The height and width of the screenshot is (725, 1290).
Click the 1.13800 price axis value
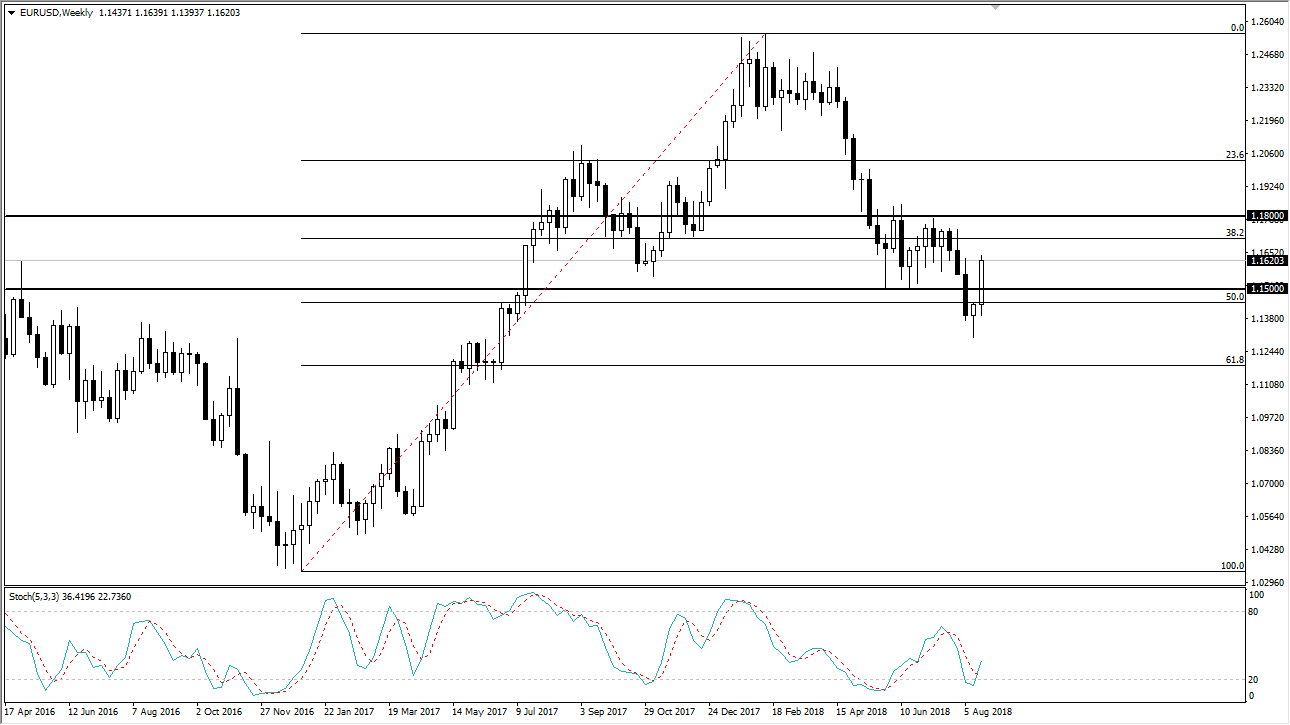[1267, 319]
